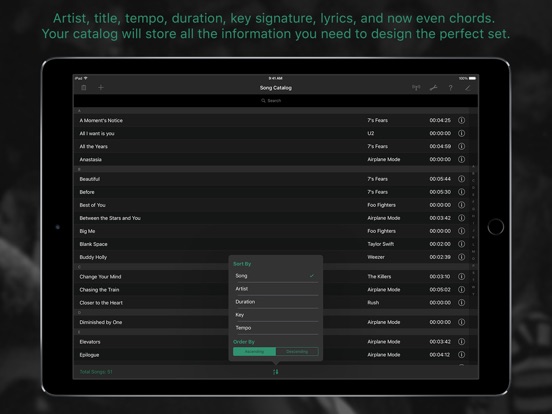Sort by Song
552x414 pixels.
276,276
